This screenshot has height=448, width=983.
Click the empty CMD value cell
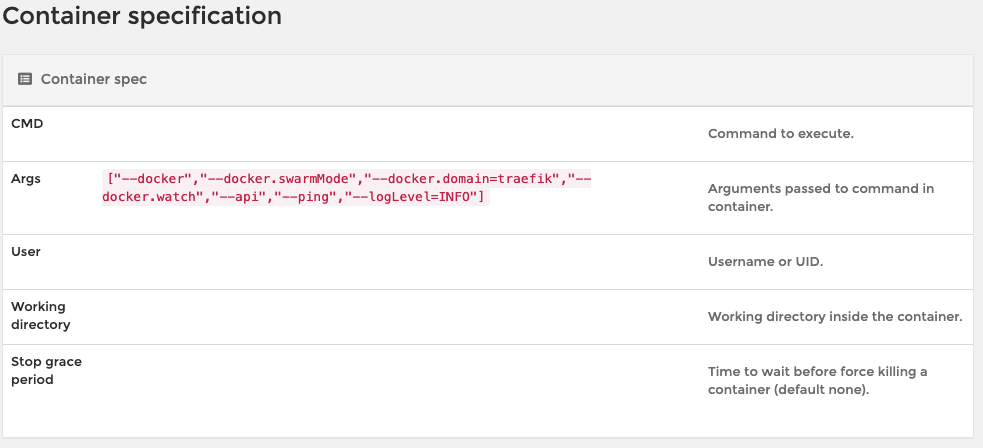(400, 133)
